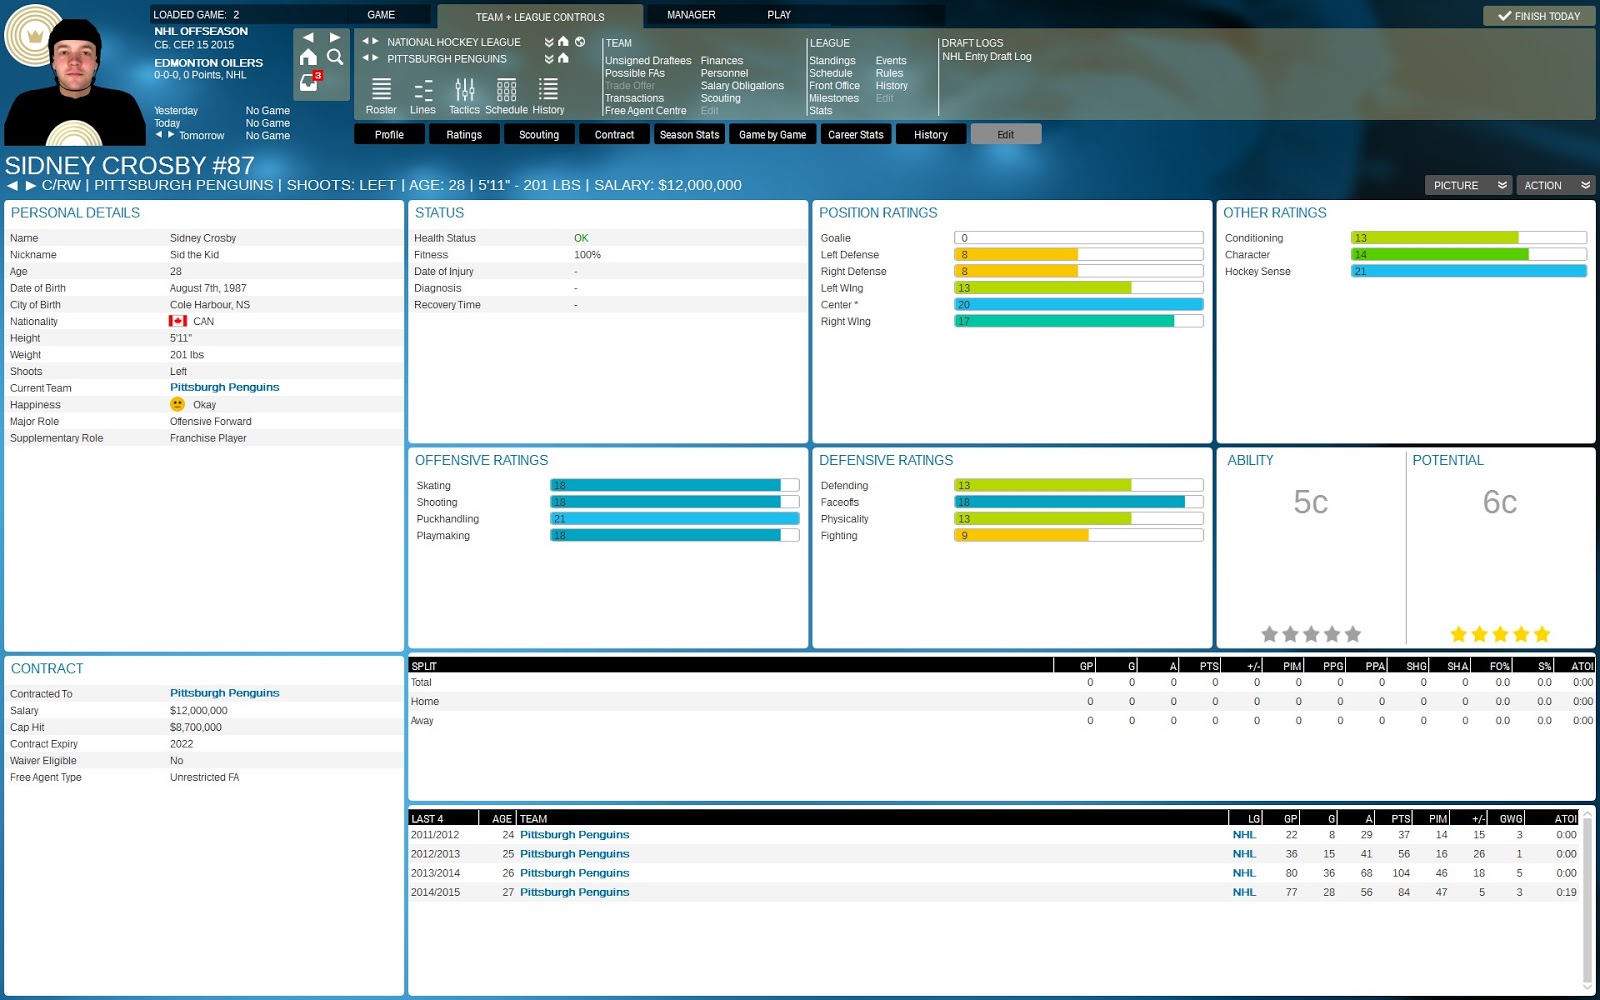Click the NHL league link in the 2011/2012 row
This screenshot has width=1600, height=1000.
(x=1244, y=835)
